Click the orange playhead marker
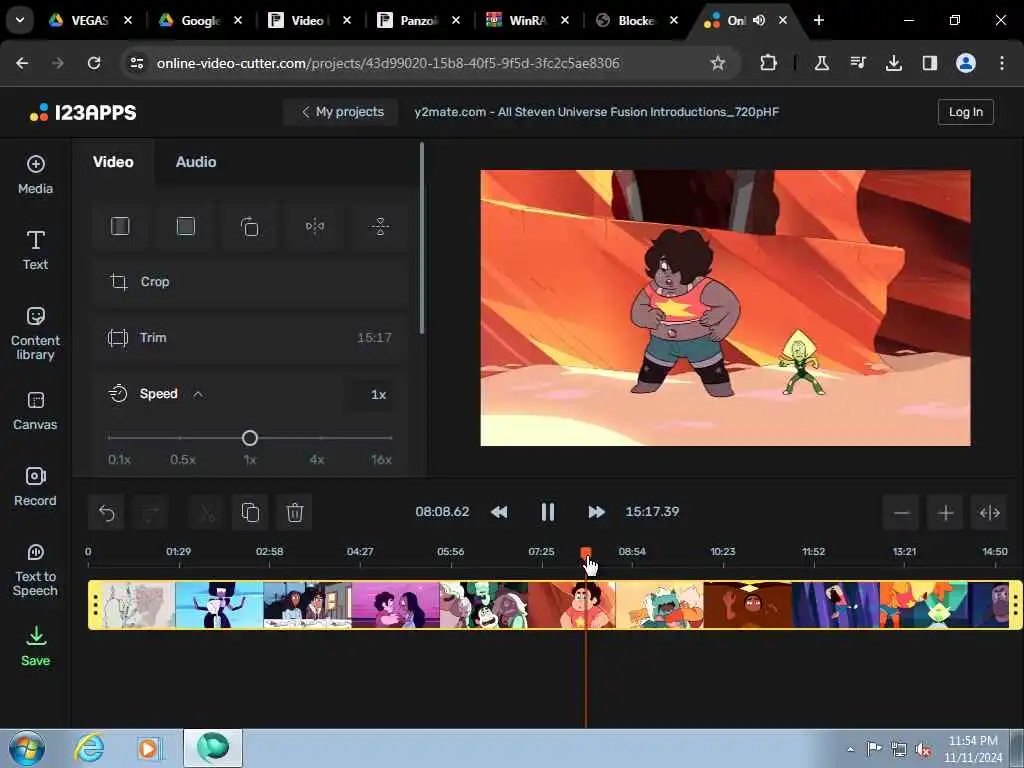Image resolution: width=1024 pixels, height=768 pixels. point(586,553)
